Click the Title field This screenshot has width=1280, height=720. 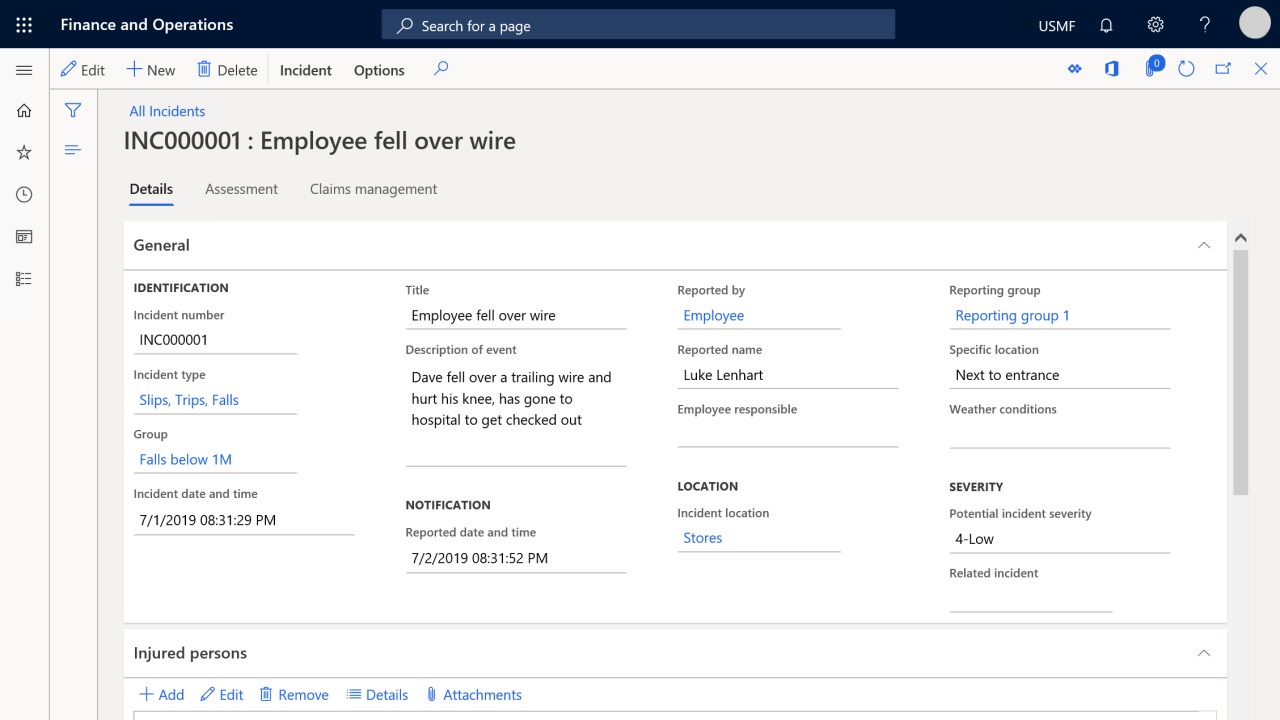click(x=515, y=316)
